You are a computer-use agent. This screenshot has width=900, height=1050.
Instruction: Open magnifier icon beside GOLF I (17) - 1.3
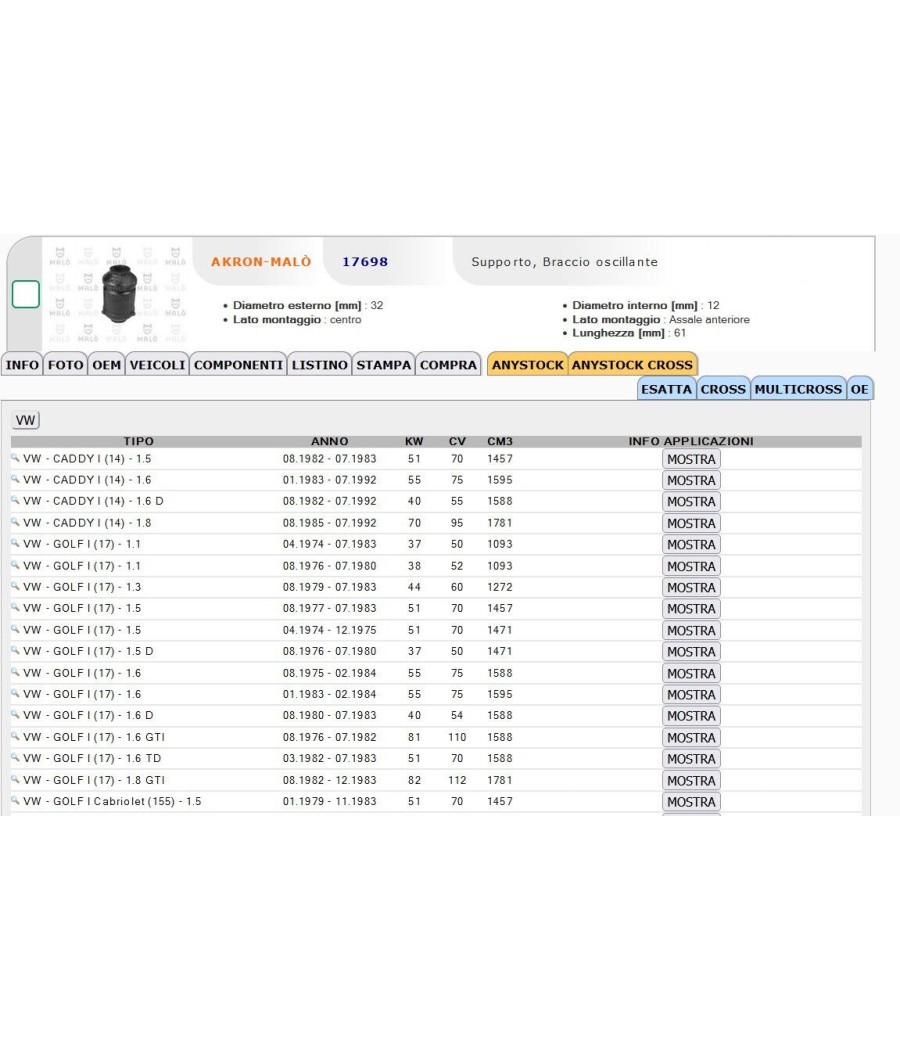[15, 587]
